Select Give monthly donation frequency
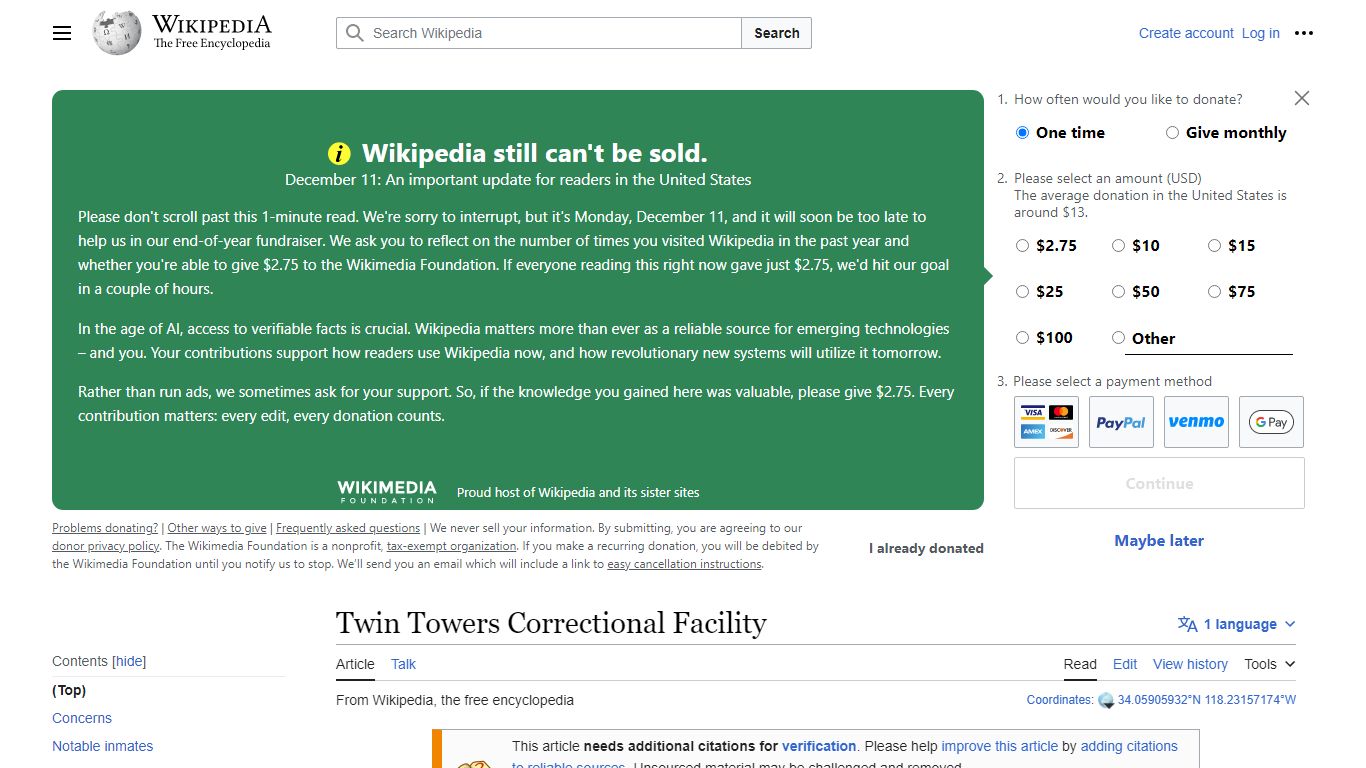The height and width of the screenshot is (768, 1366). point(1172,133)
